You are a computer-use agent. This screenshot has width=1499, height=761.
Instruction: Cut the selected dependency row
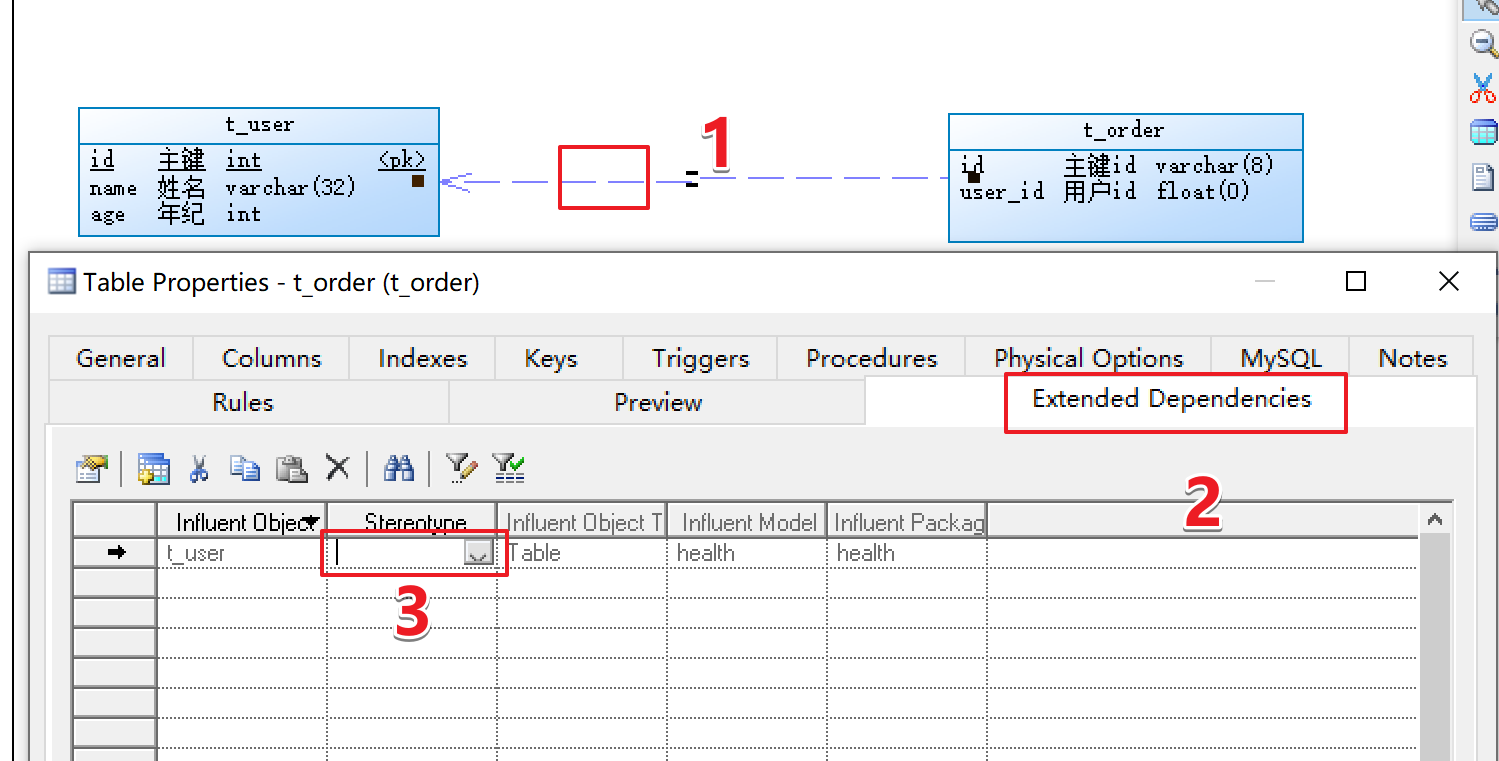[198, 467]
